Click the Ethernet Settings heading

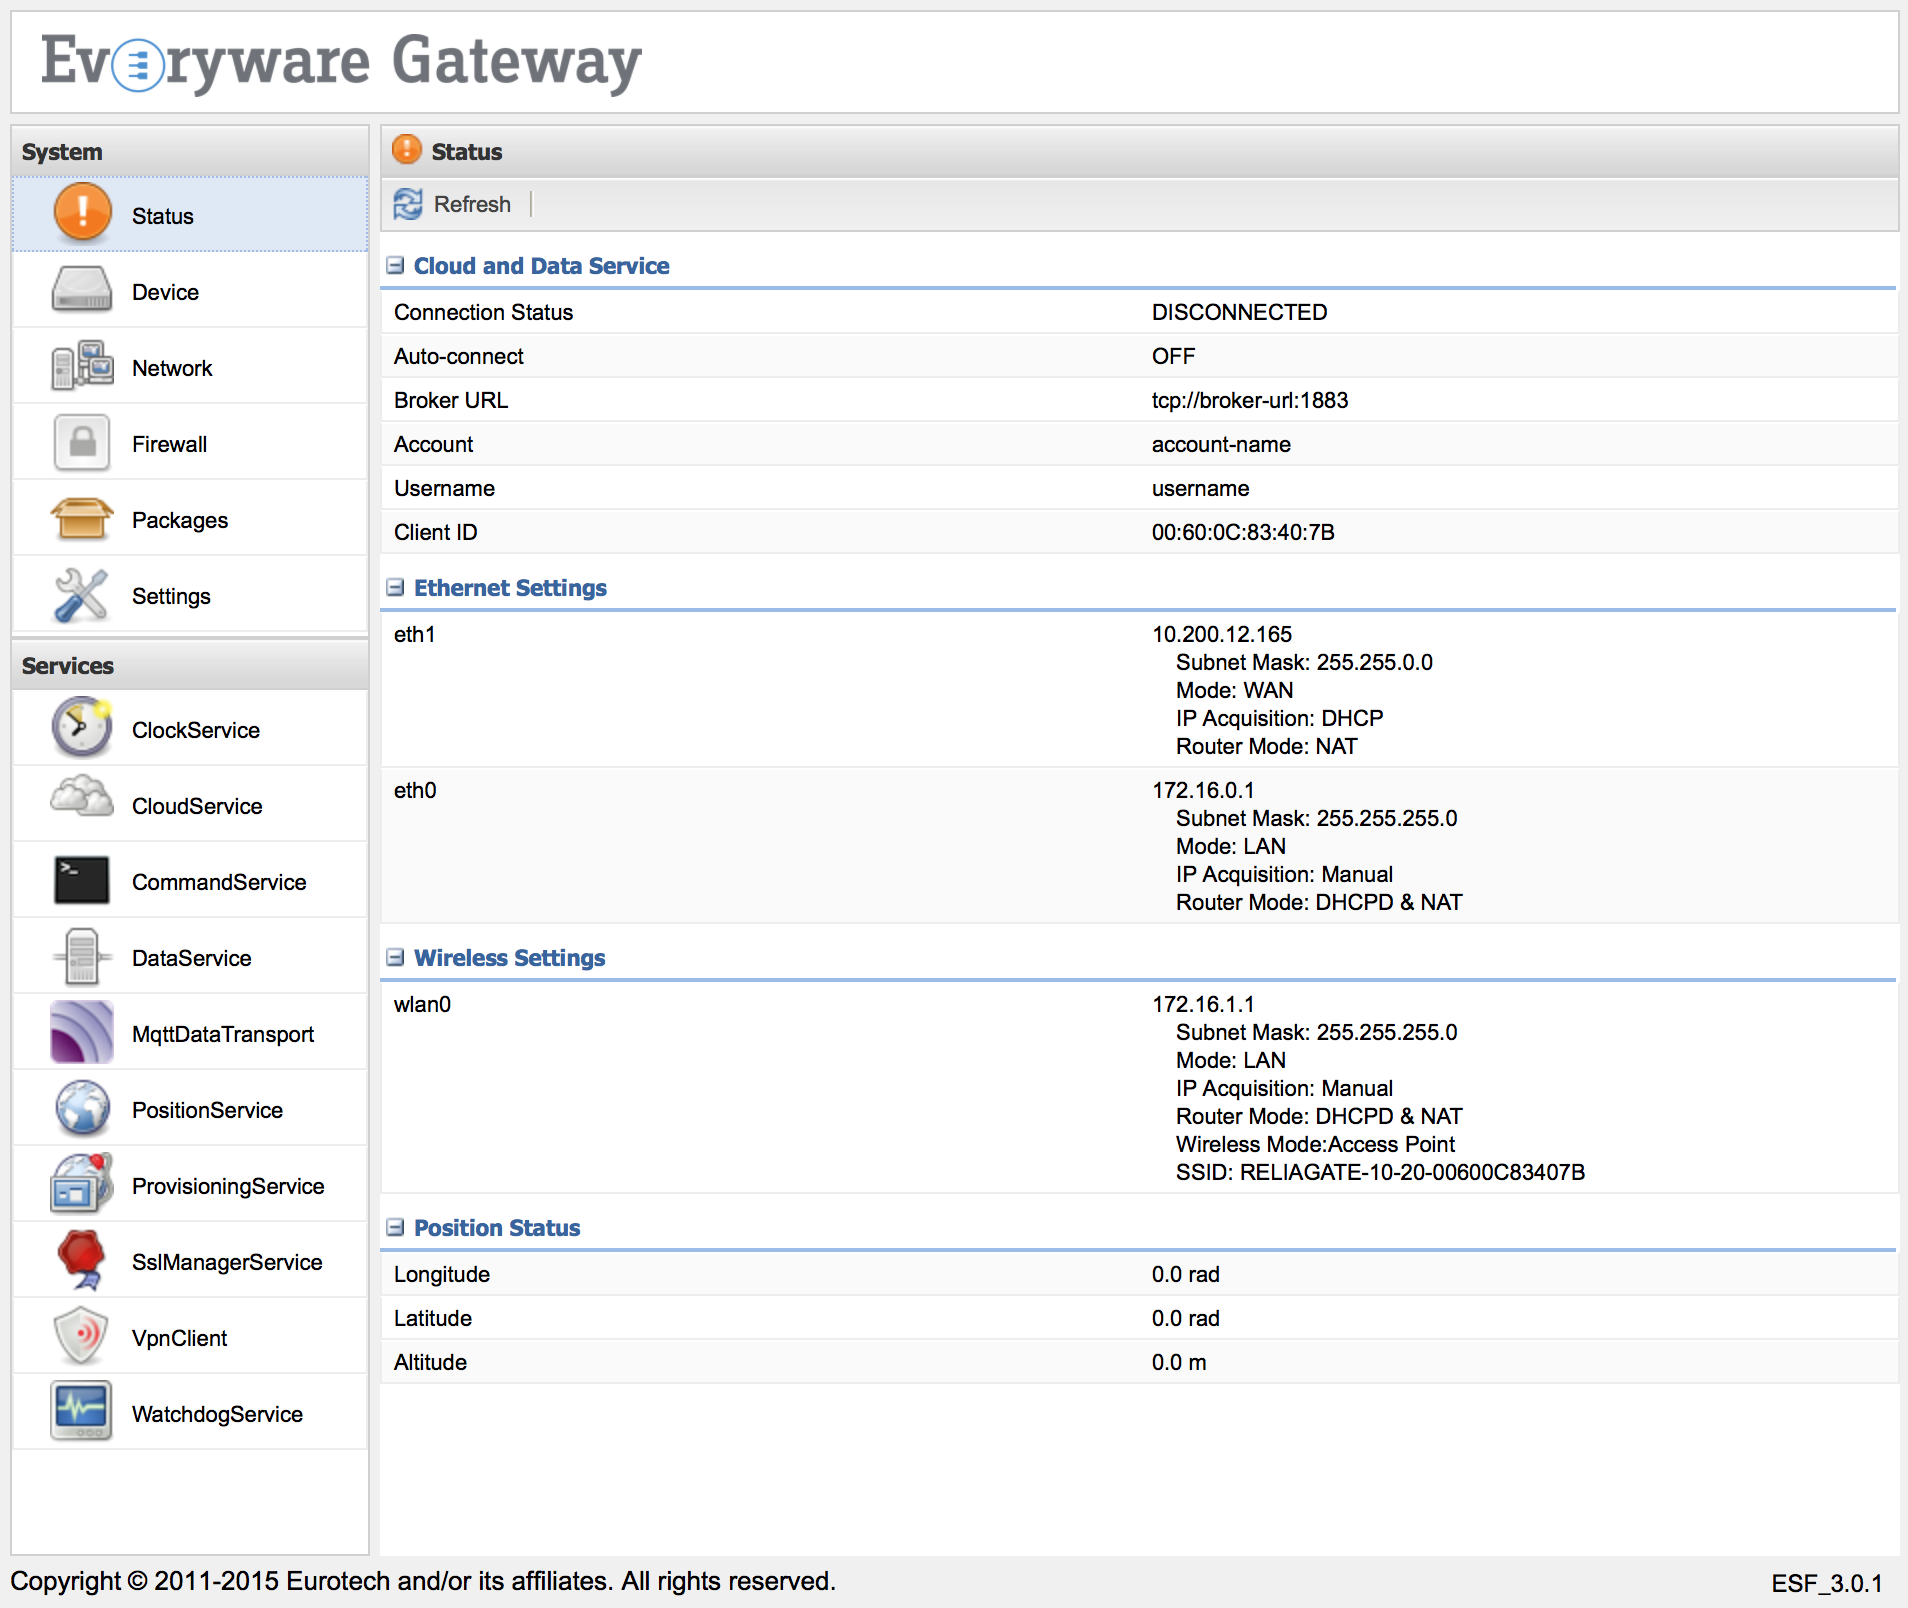point(510,587)
